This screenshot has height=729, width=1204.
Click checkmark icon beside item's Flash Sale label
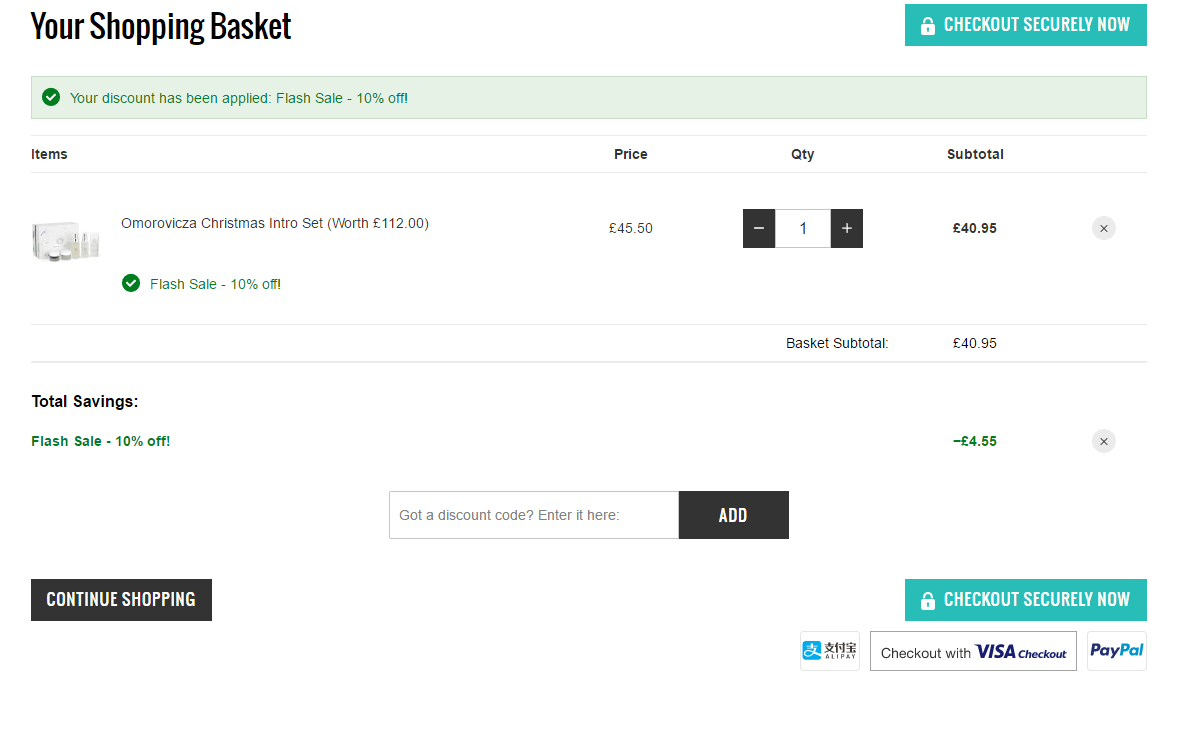pyautogui.click(x=131, y=283)
